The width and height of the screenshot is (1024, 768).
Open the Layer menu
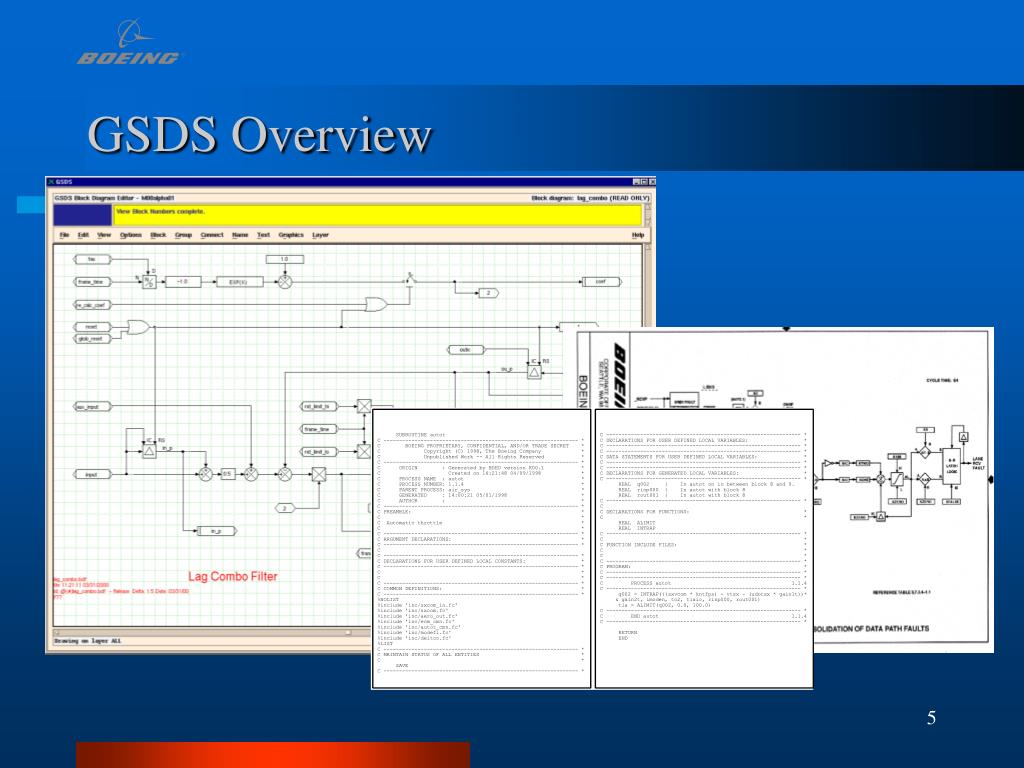320,235
